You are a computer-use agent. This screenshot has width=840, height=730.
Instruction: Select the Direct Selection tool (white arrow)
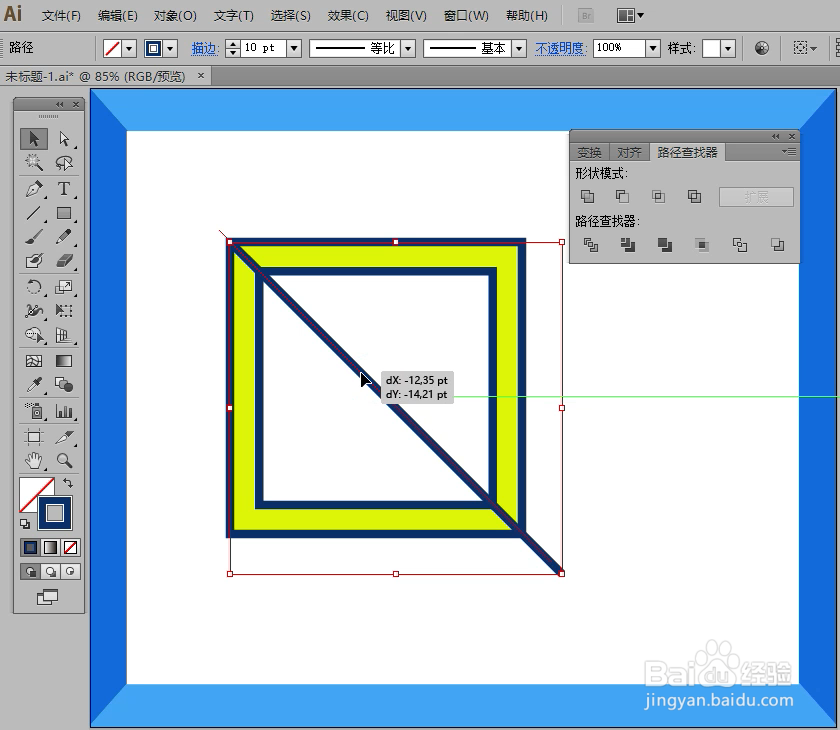pos(64,139)
